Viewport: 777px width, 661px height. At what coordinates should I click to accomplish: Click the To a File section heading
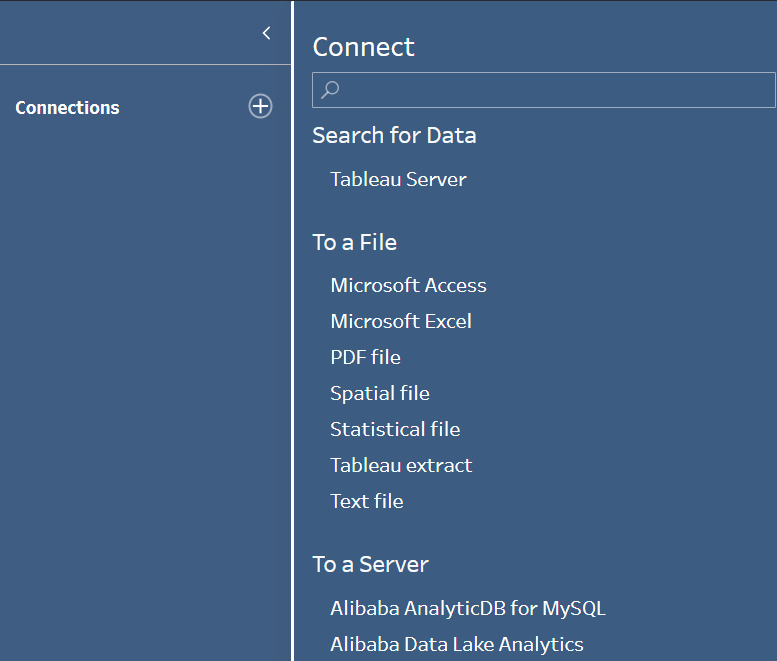355,242
